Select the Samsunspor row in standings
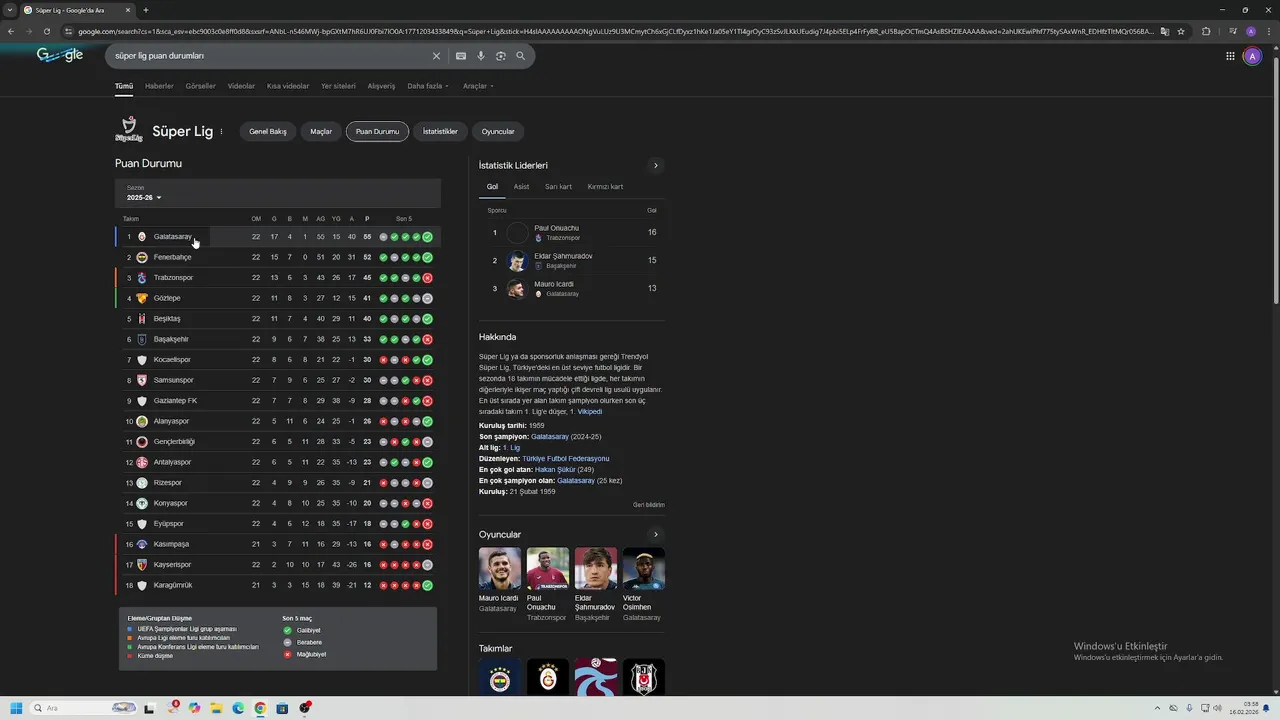 [x=278, y=380]
